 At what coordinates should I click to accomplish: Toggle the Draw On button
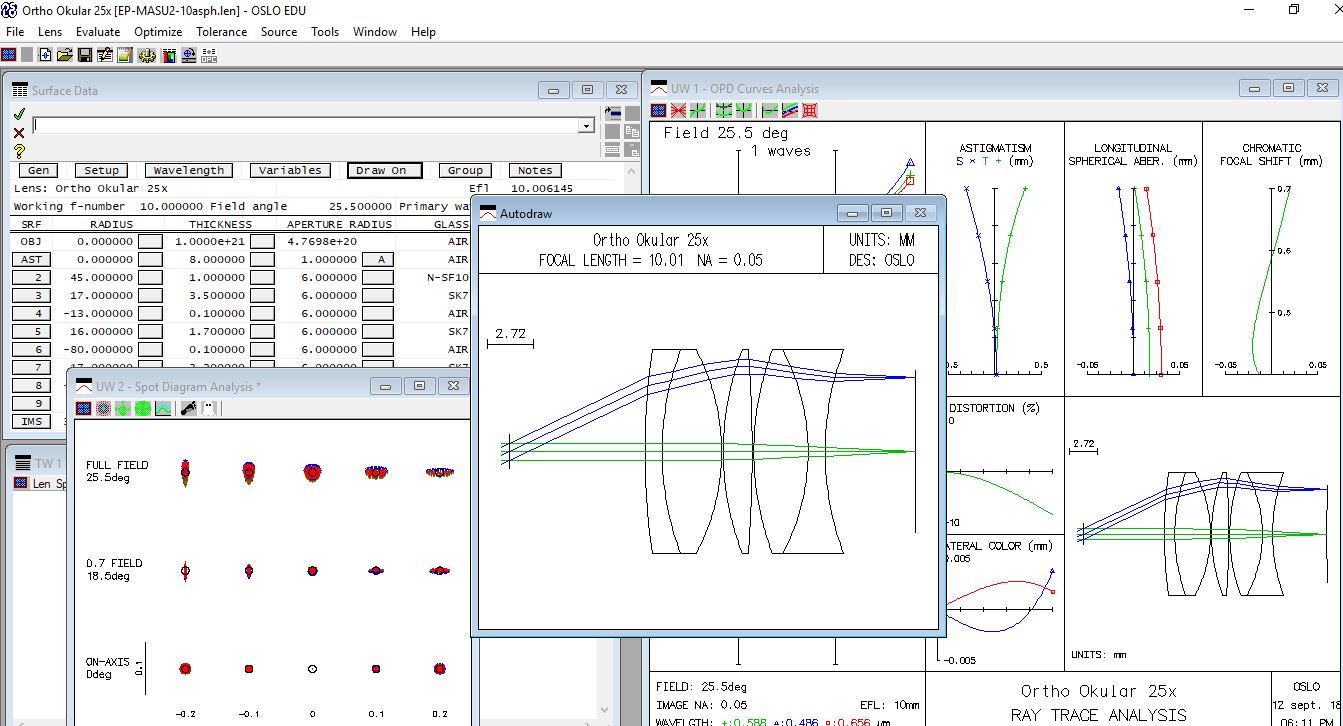pos(384,170)
